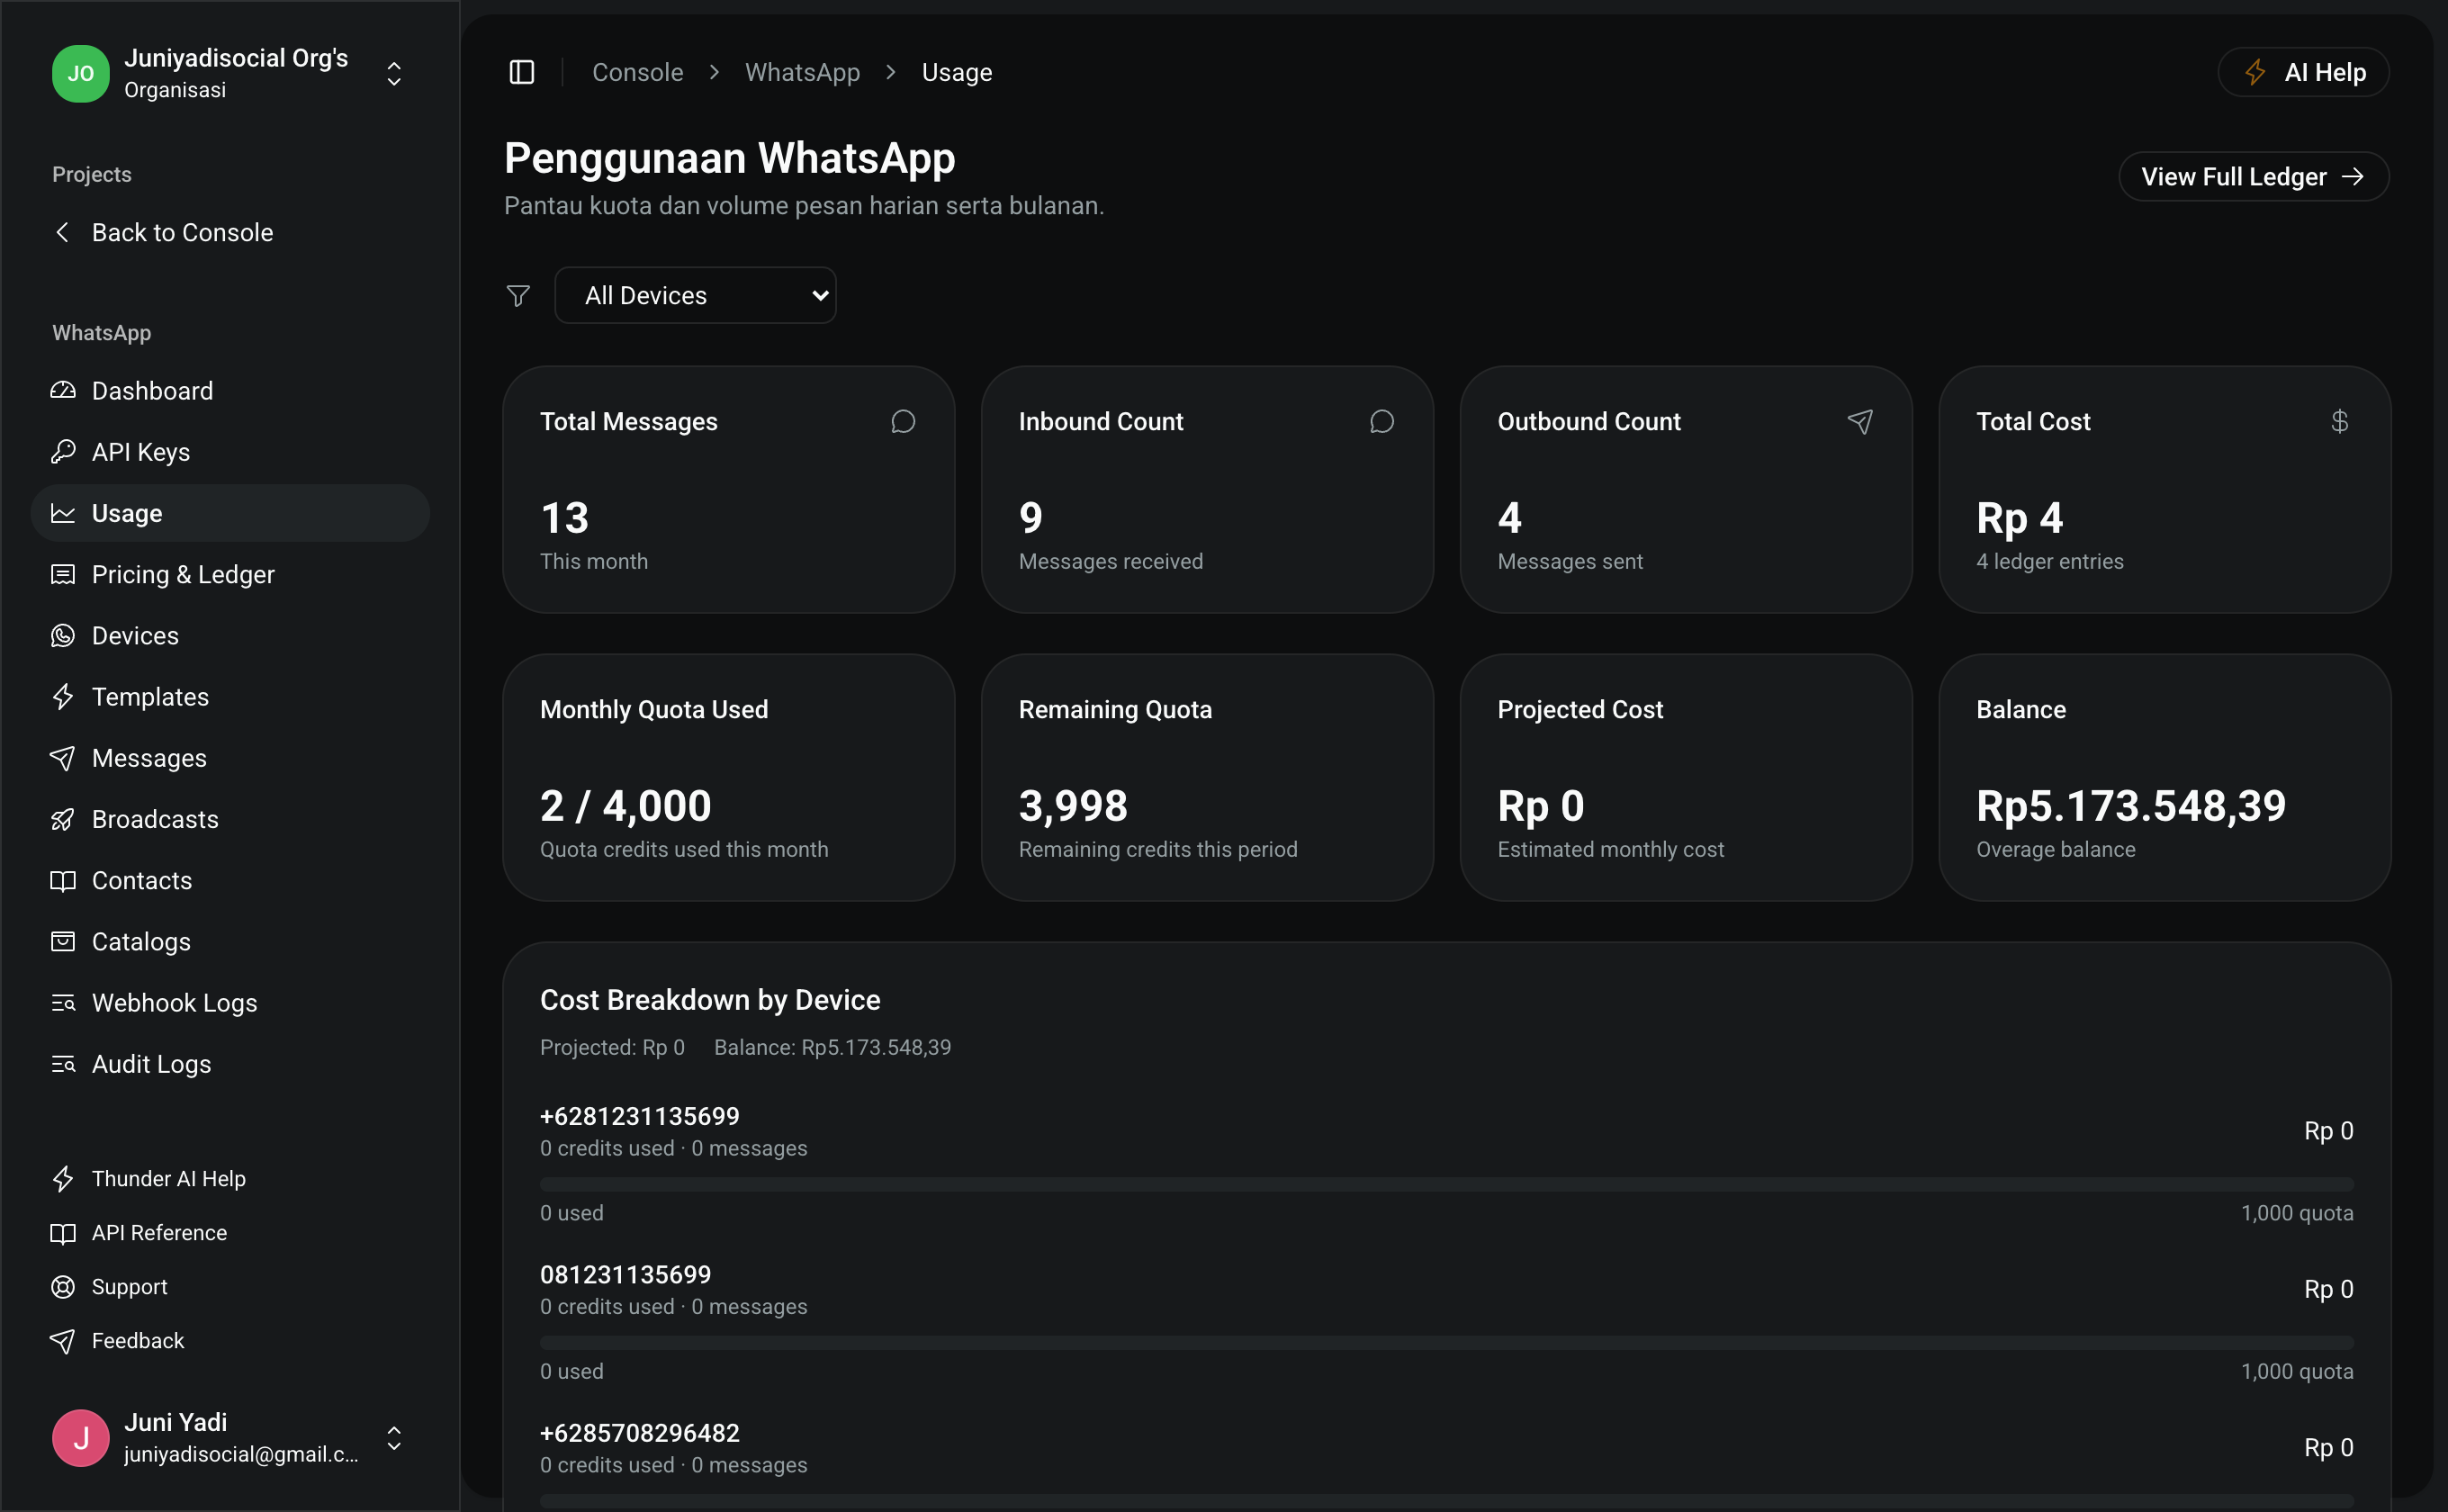Click the Console breadcrumb link
Screen dimensions: 2448x1512
[x=638, y=72]
